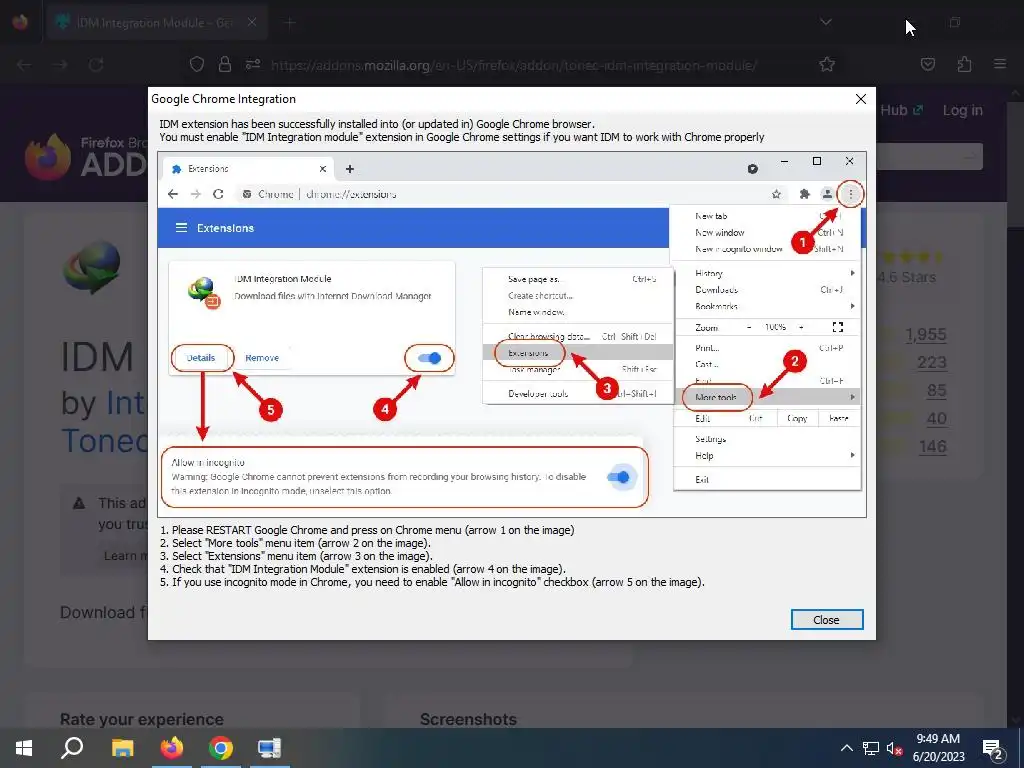Open the 40 two-star reviews link
This screenshot has width=1024, height=768.
[x=936, y=419]
